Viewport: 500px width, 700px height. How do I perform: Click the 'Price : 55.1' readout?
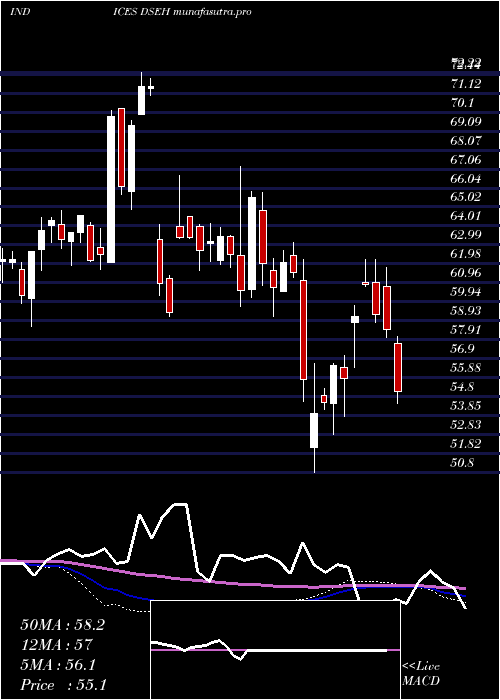[63, 685]
